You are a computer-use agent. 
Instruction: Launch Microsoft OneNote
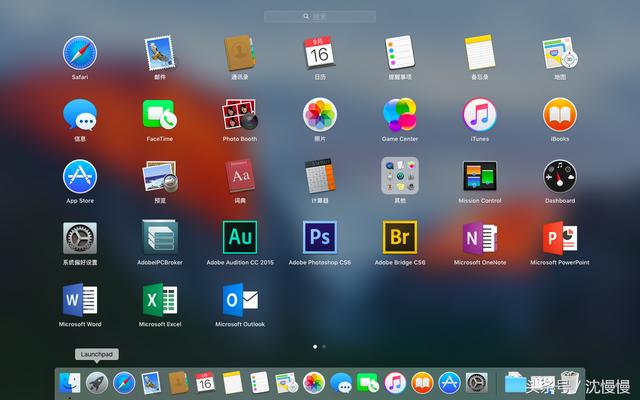pyautogui.click(x=480, y=238)
